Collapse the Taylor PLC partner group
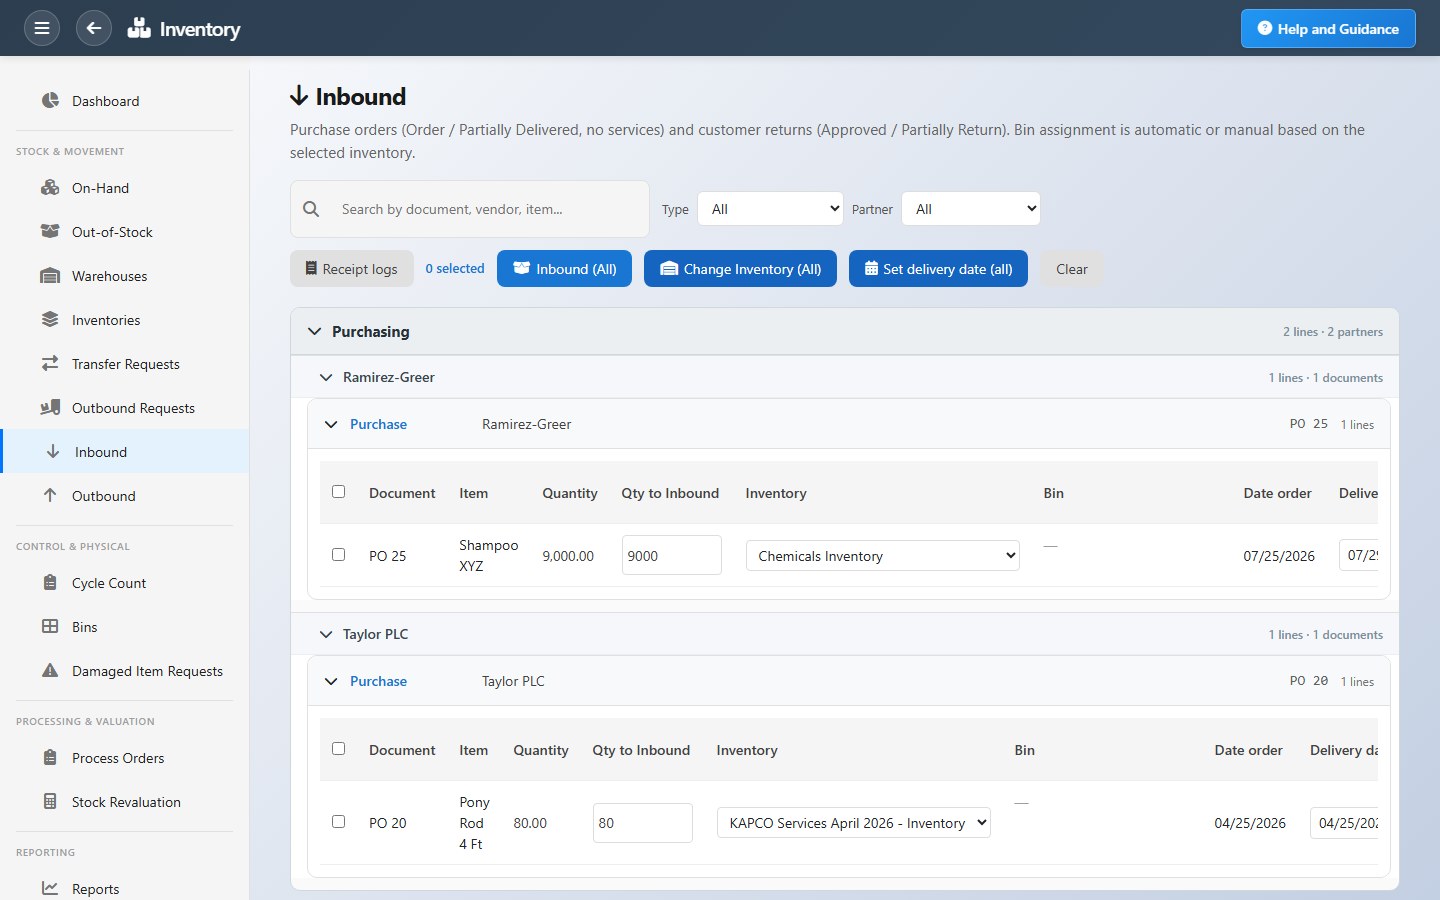The image size is (1440, 900). (x=325, y=634)
